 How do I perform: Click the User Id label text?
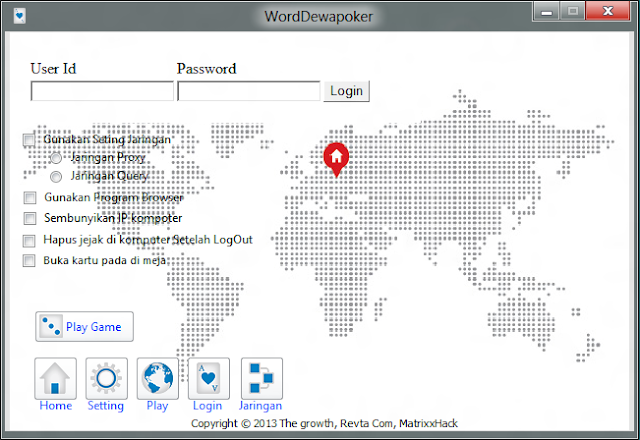point(53,69)
